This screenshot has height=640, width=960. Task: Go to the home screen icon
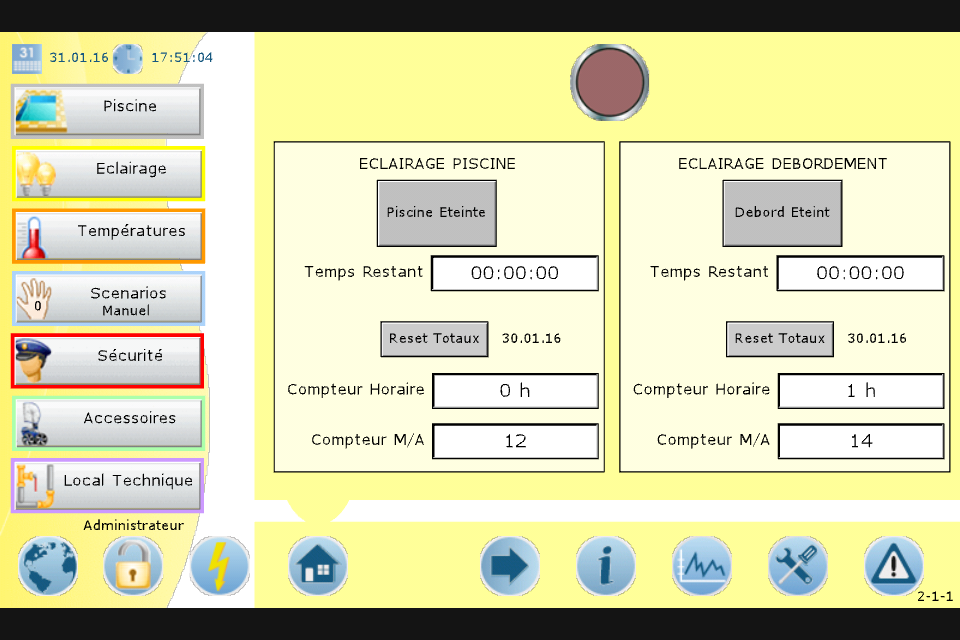[x=318, y=567]
